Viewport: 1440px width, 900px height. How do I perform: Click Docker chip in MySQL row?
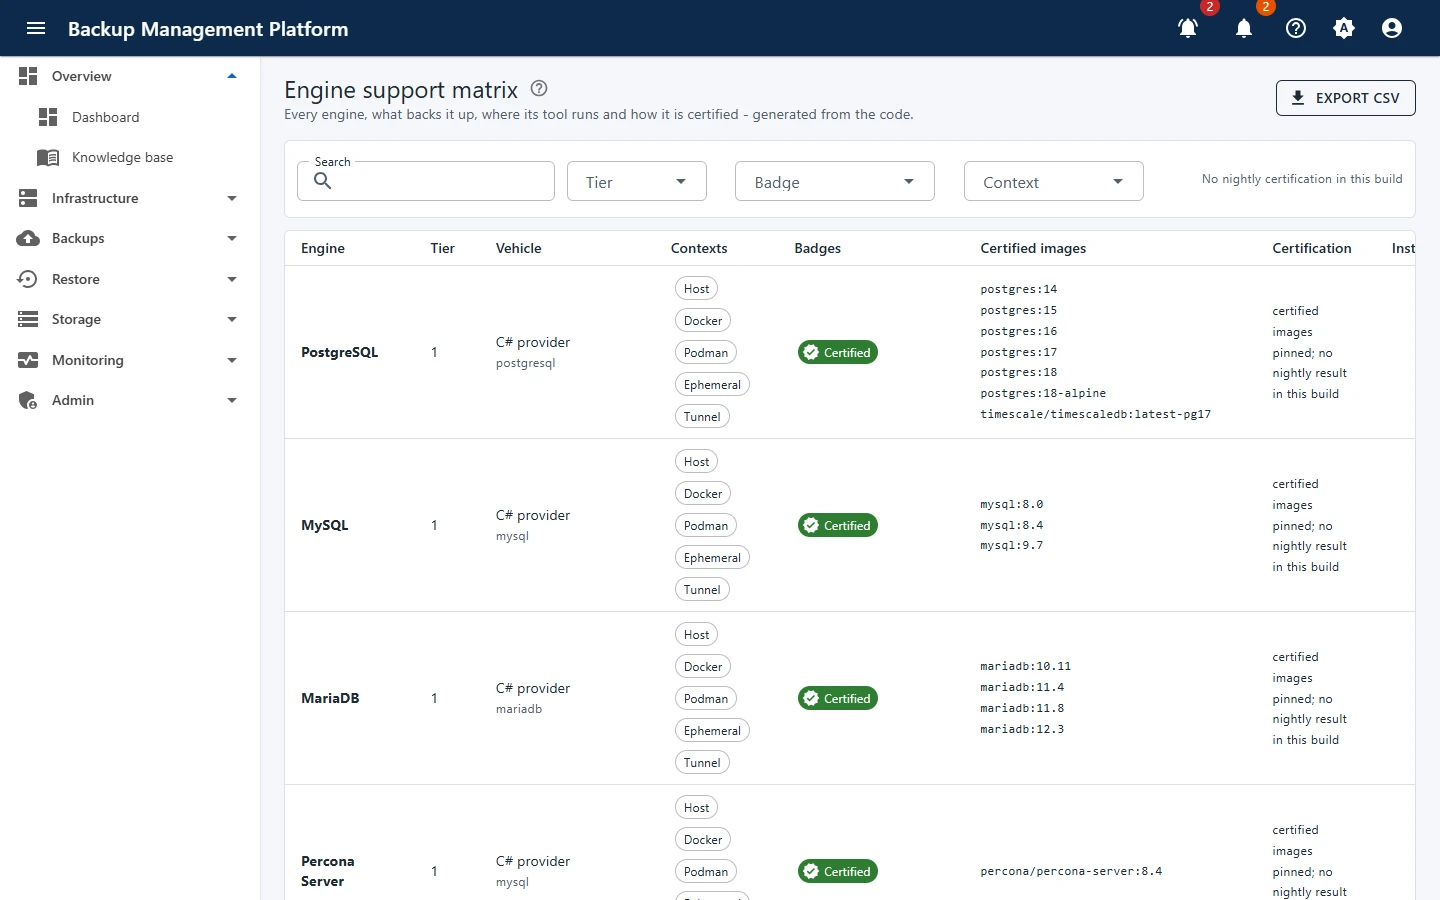(x=703, y=493)
